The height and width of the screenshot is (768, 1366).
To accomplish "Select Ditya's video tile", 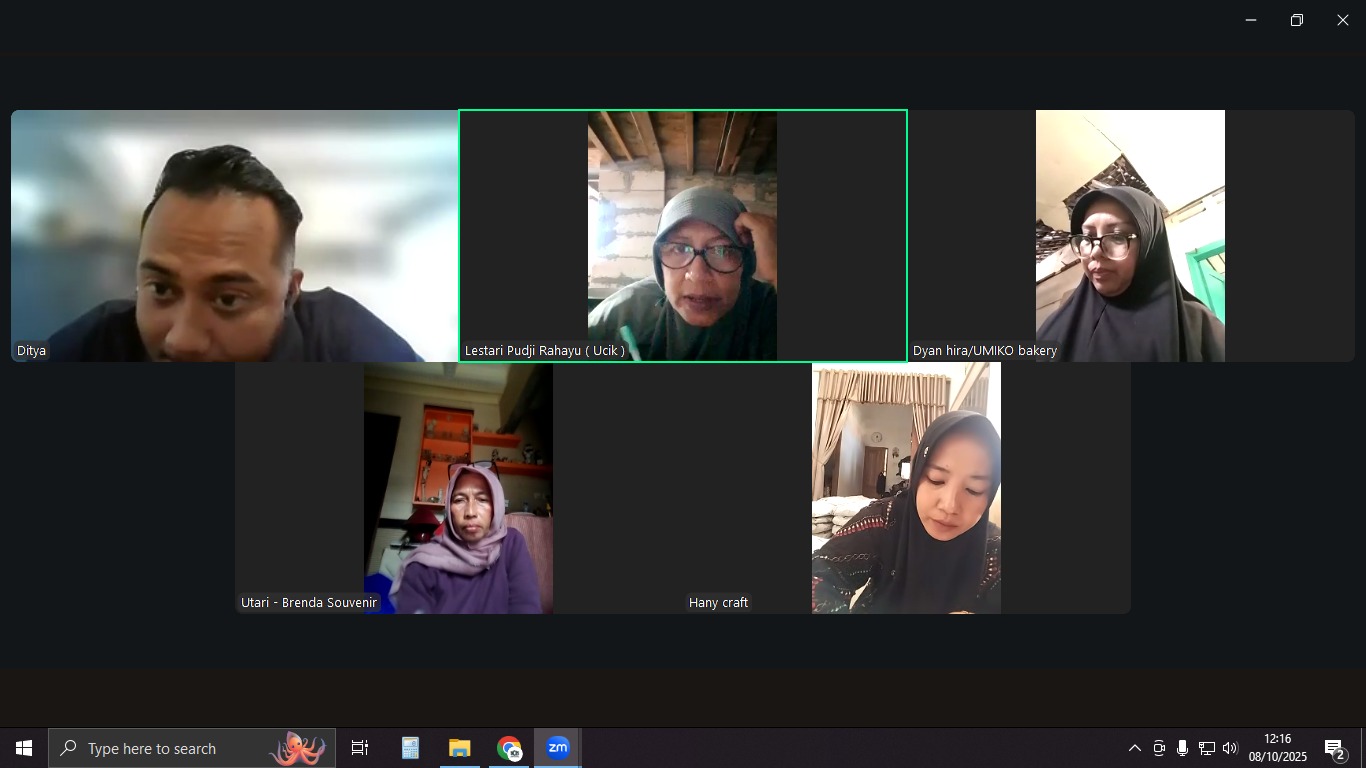I will [x=234, y=236].
